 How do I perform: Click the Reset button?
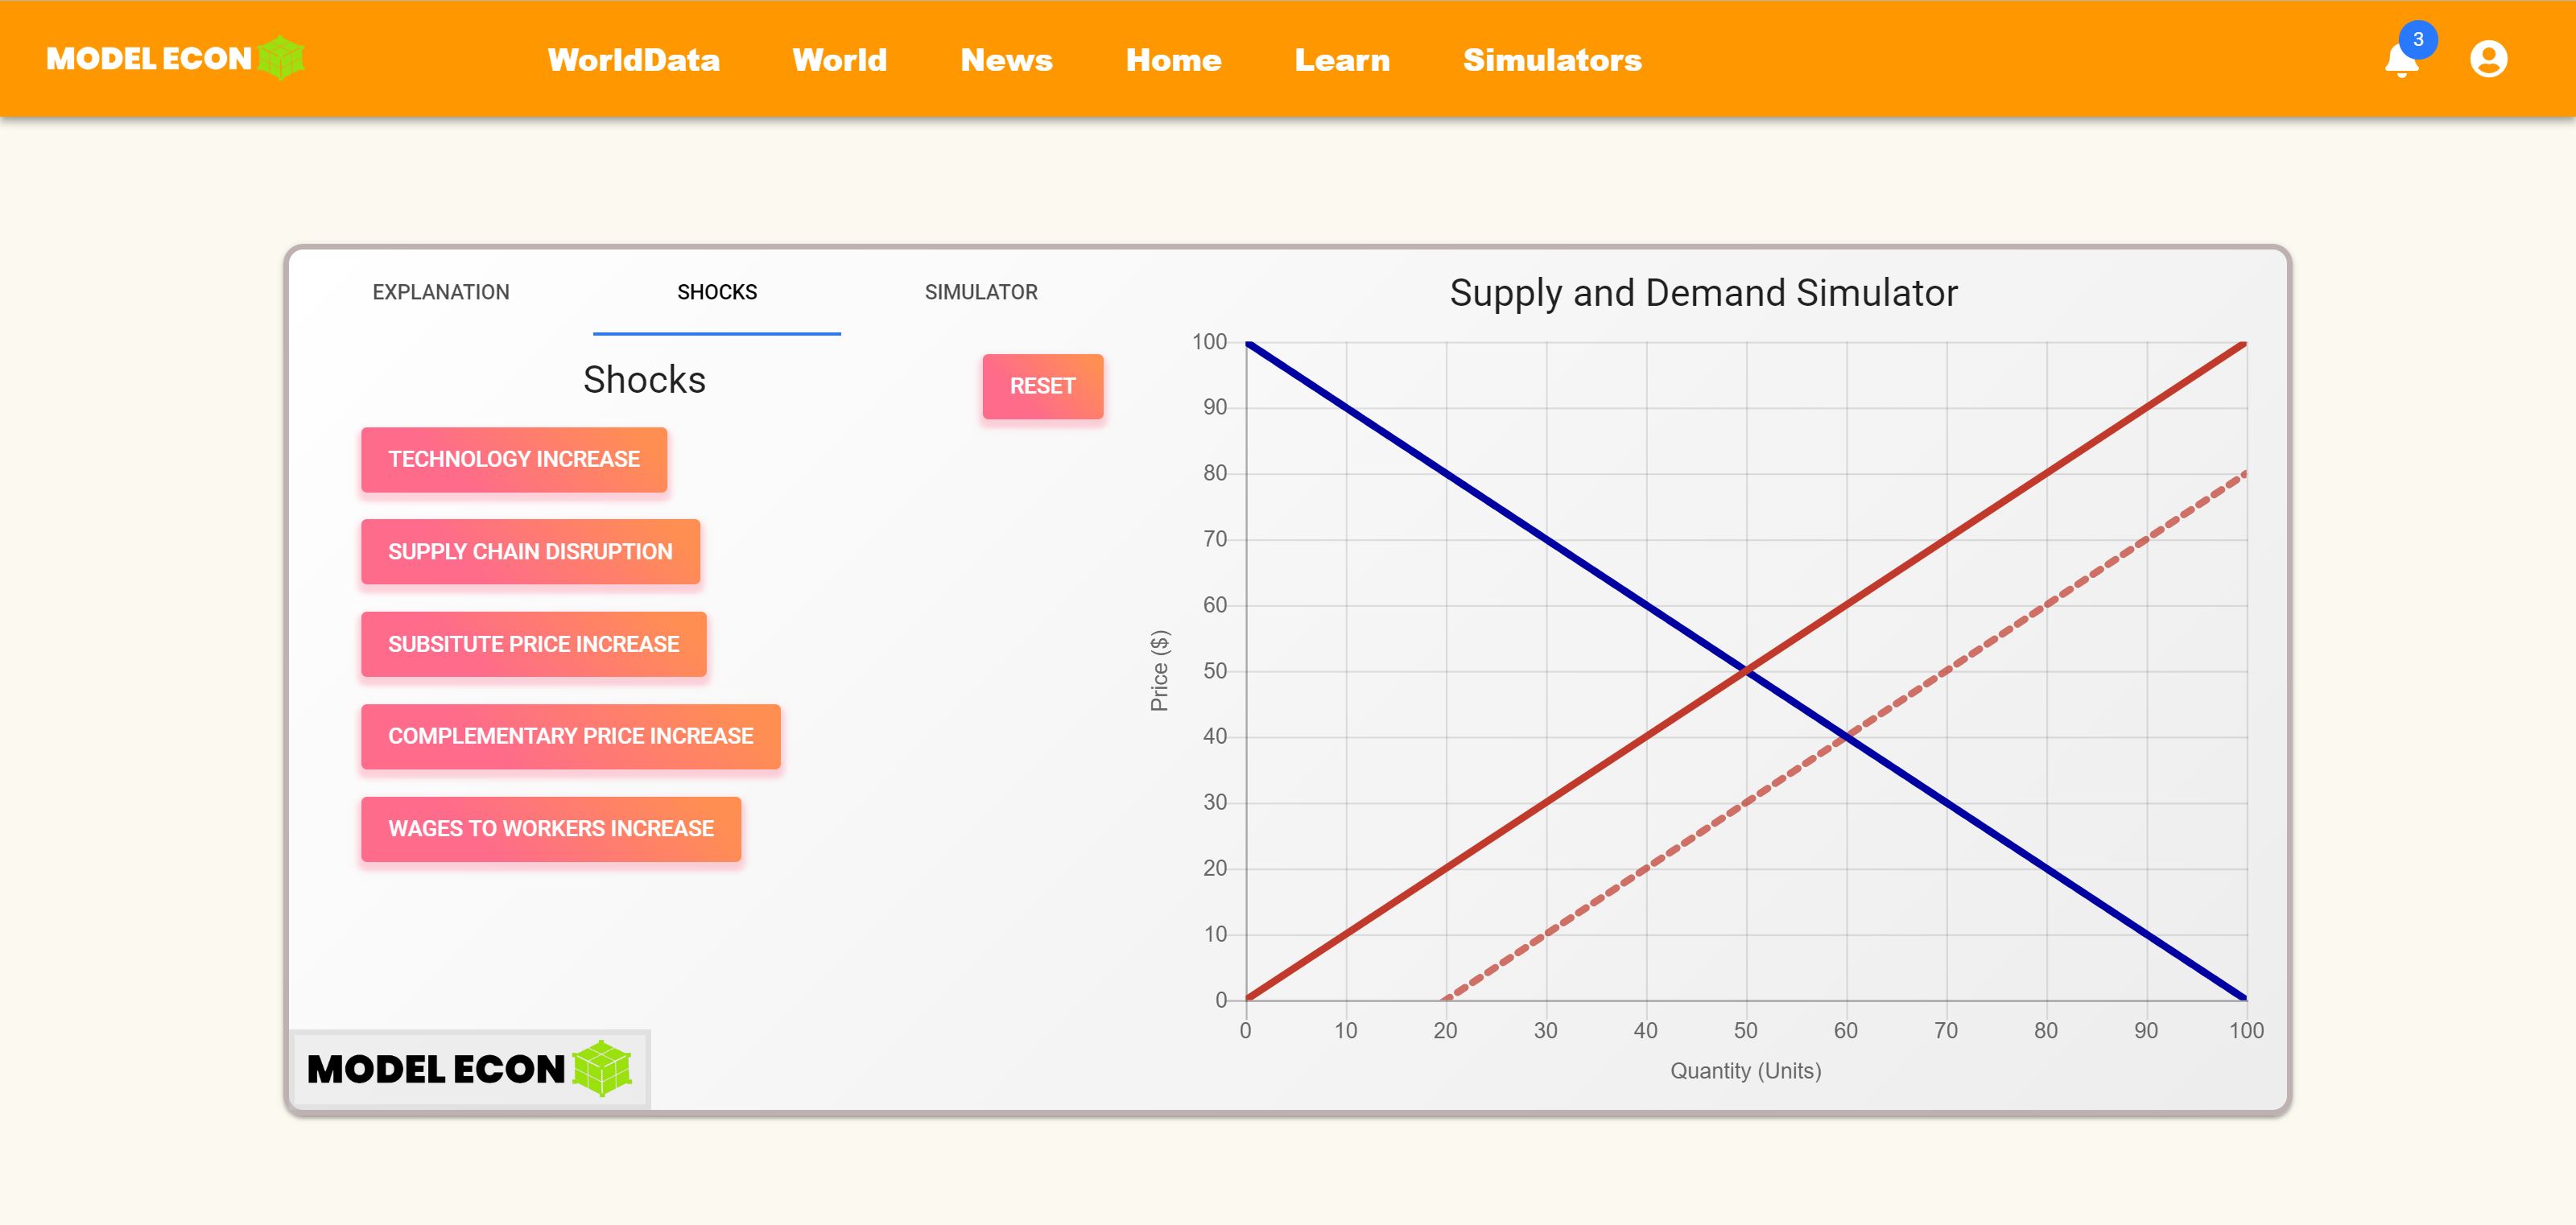click(x=1042, y=386)
